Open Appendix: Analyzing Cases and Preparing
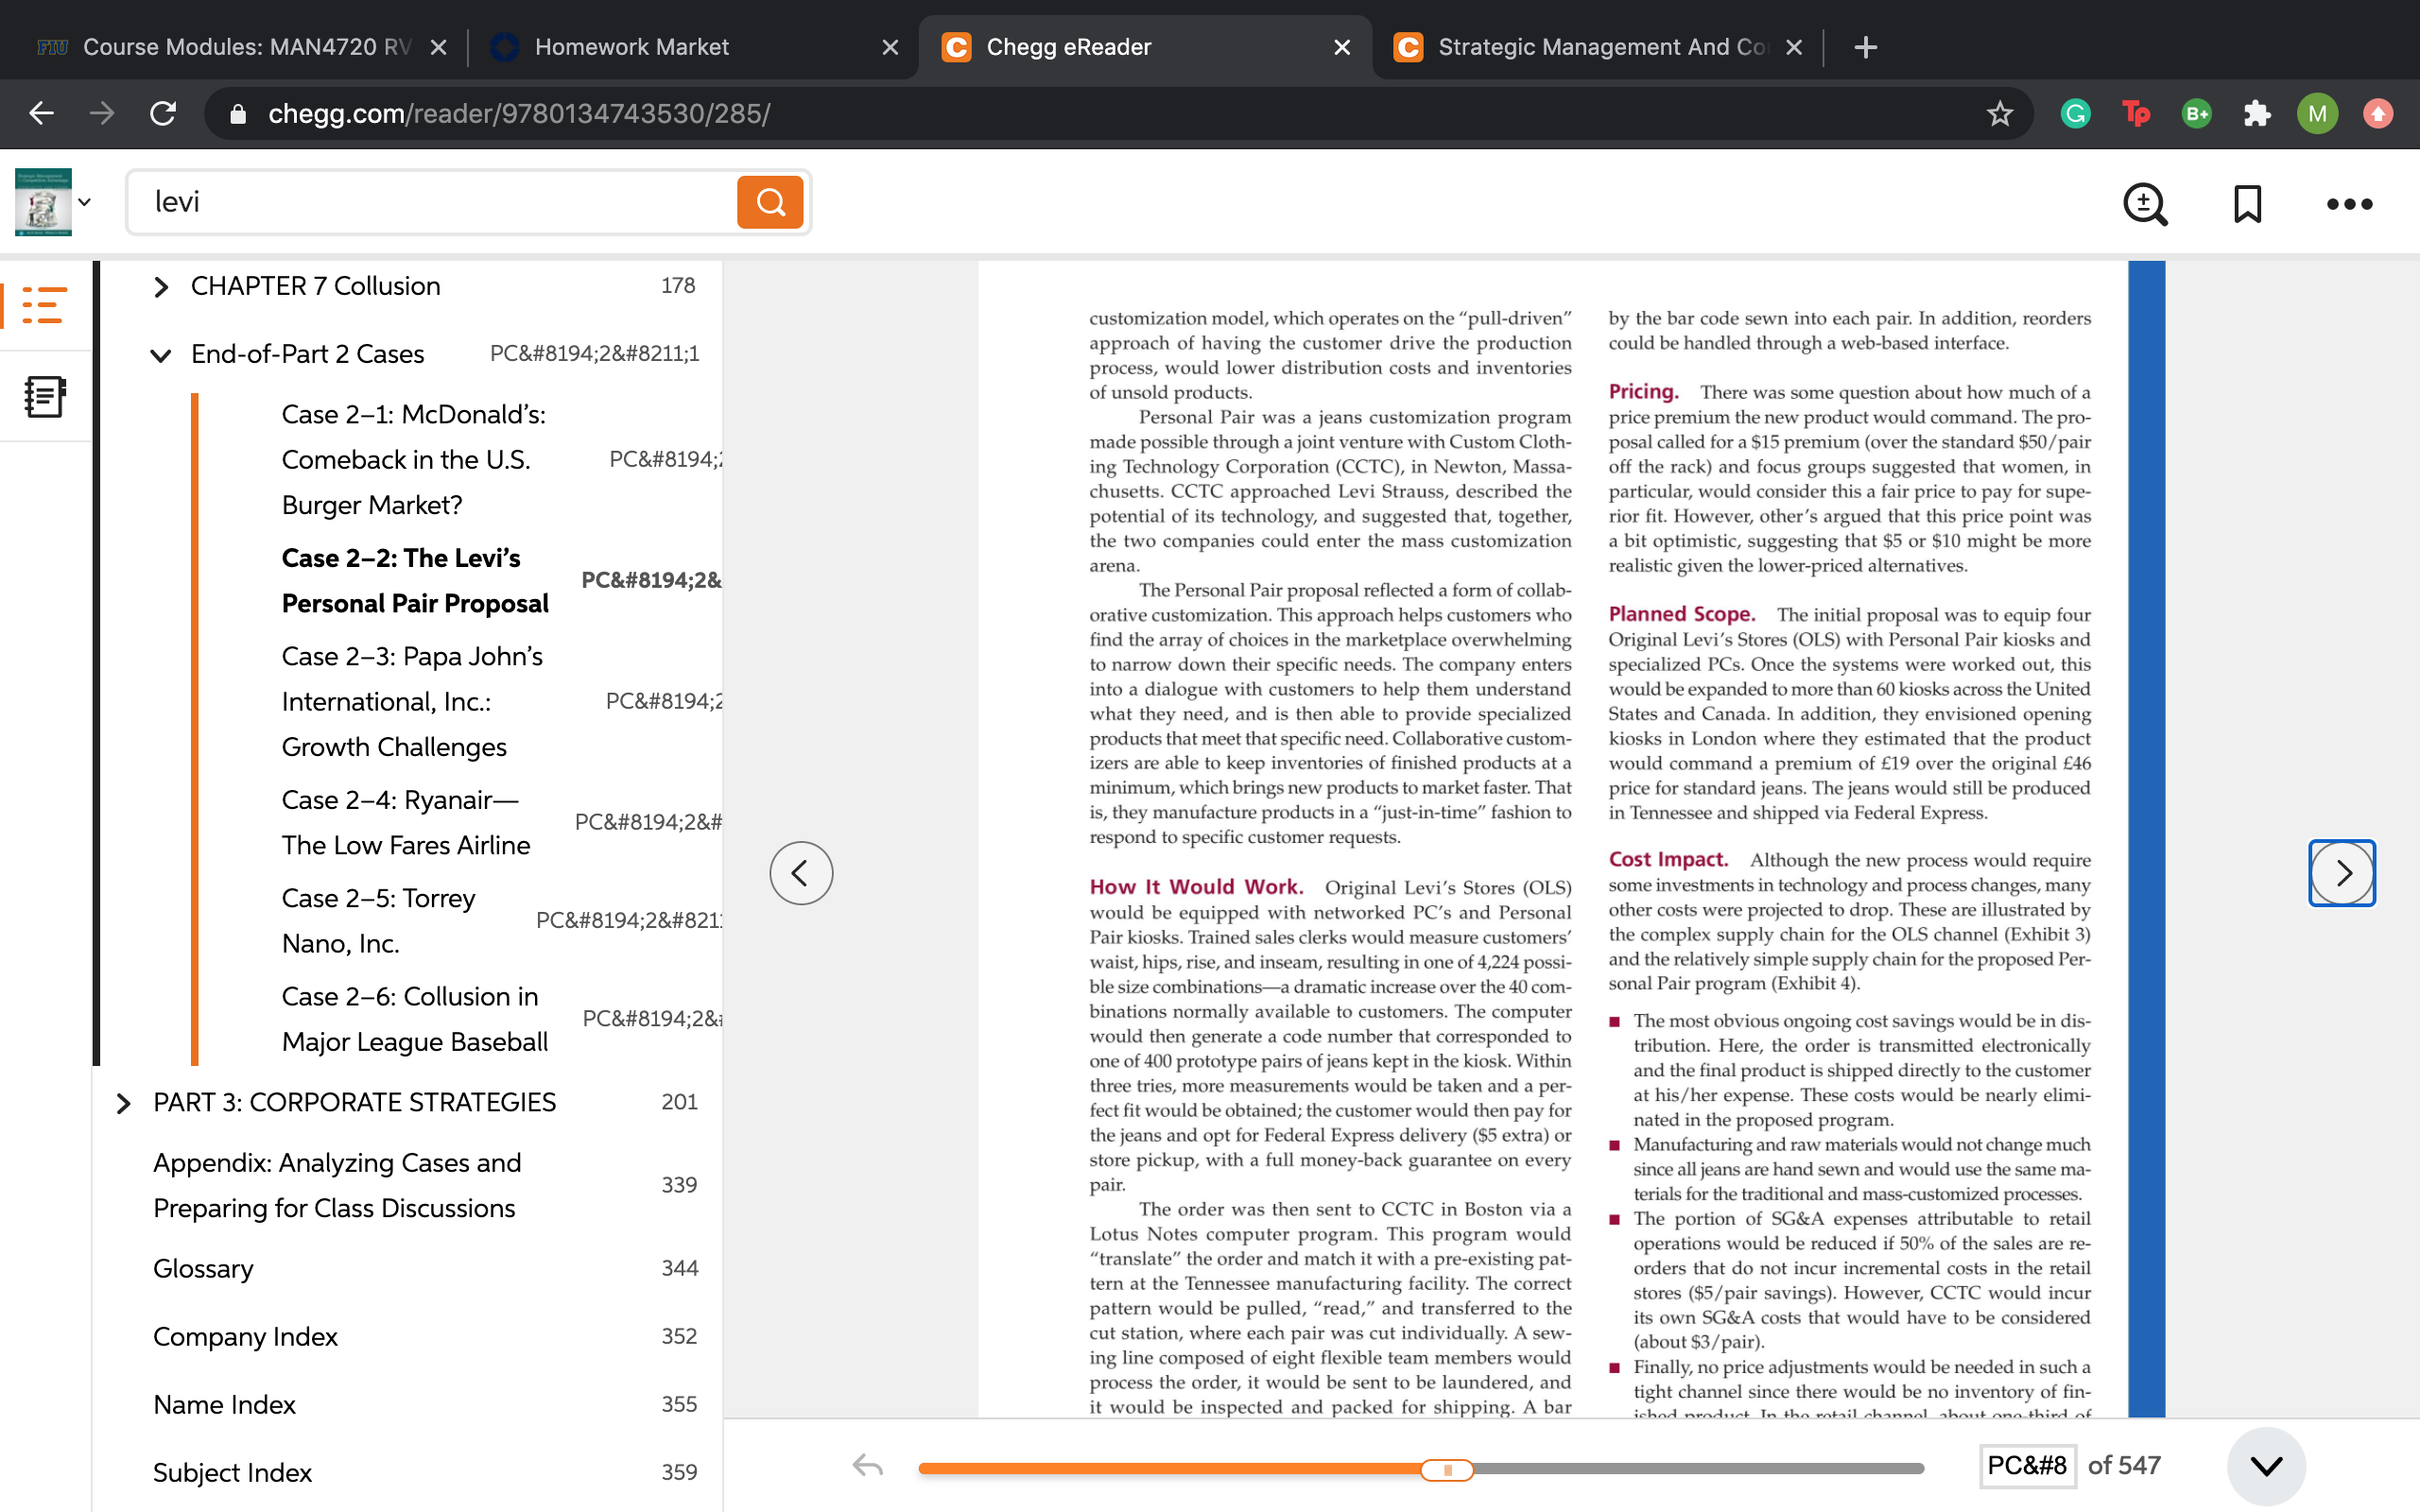This screenshot has height=1512, width=2420. coord(337,1185)
